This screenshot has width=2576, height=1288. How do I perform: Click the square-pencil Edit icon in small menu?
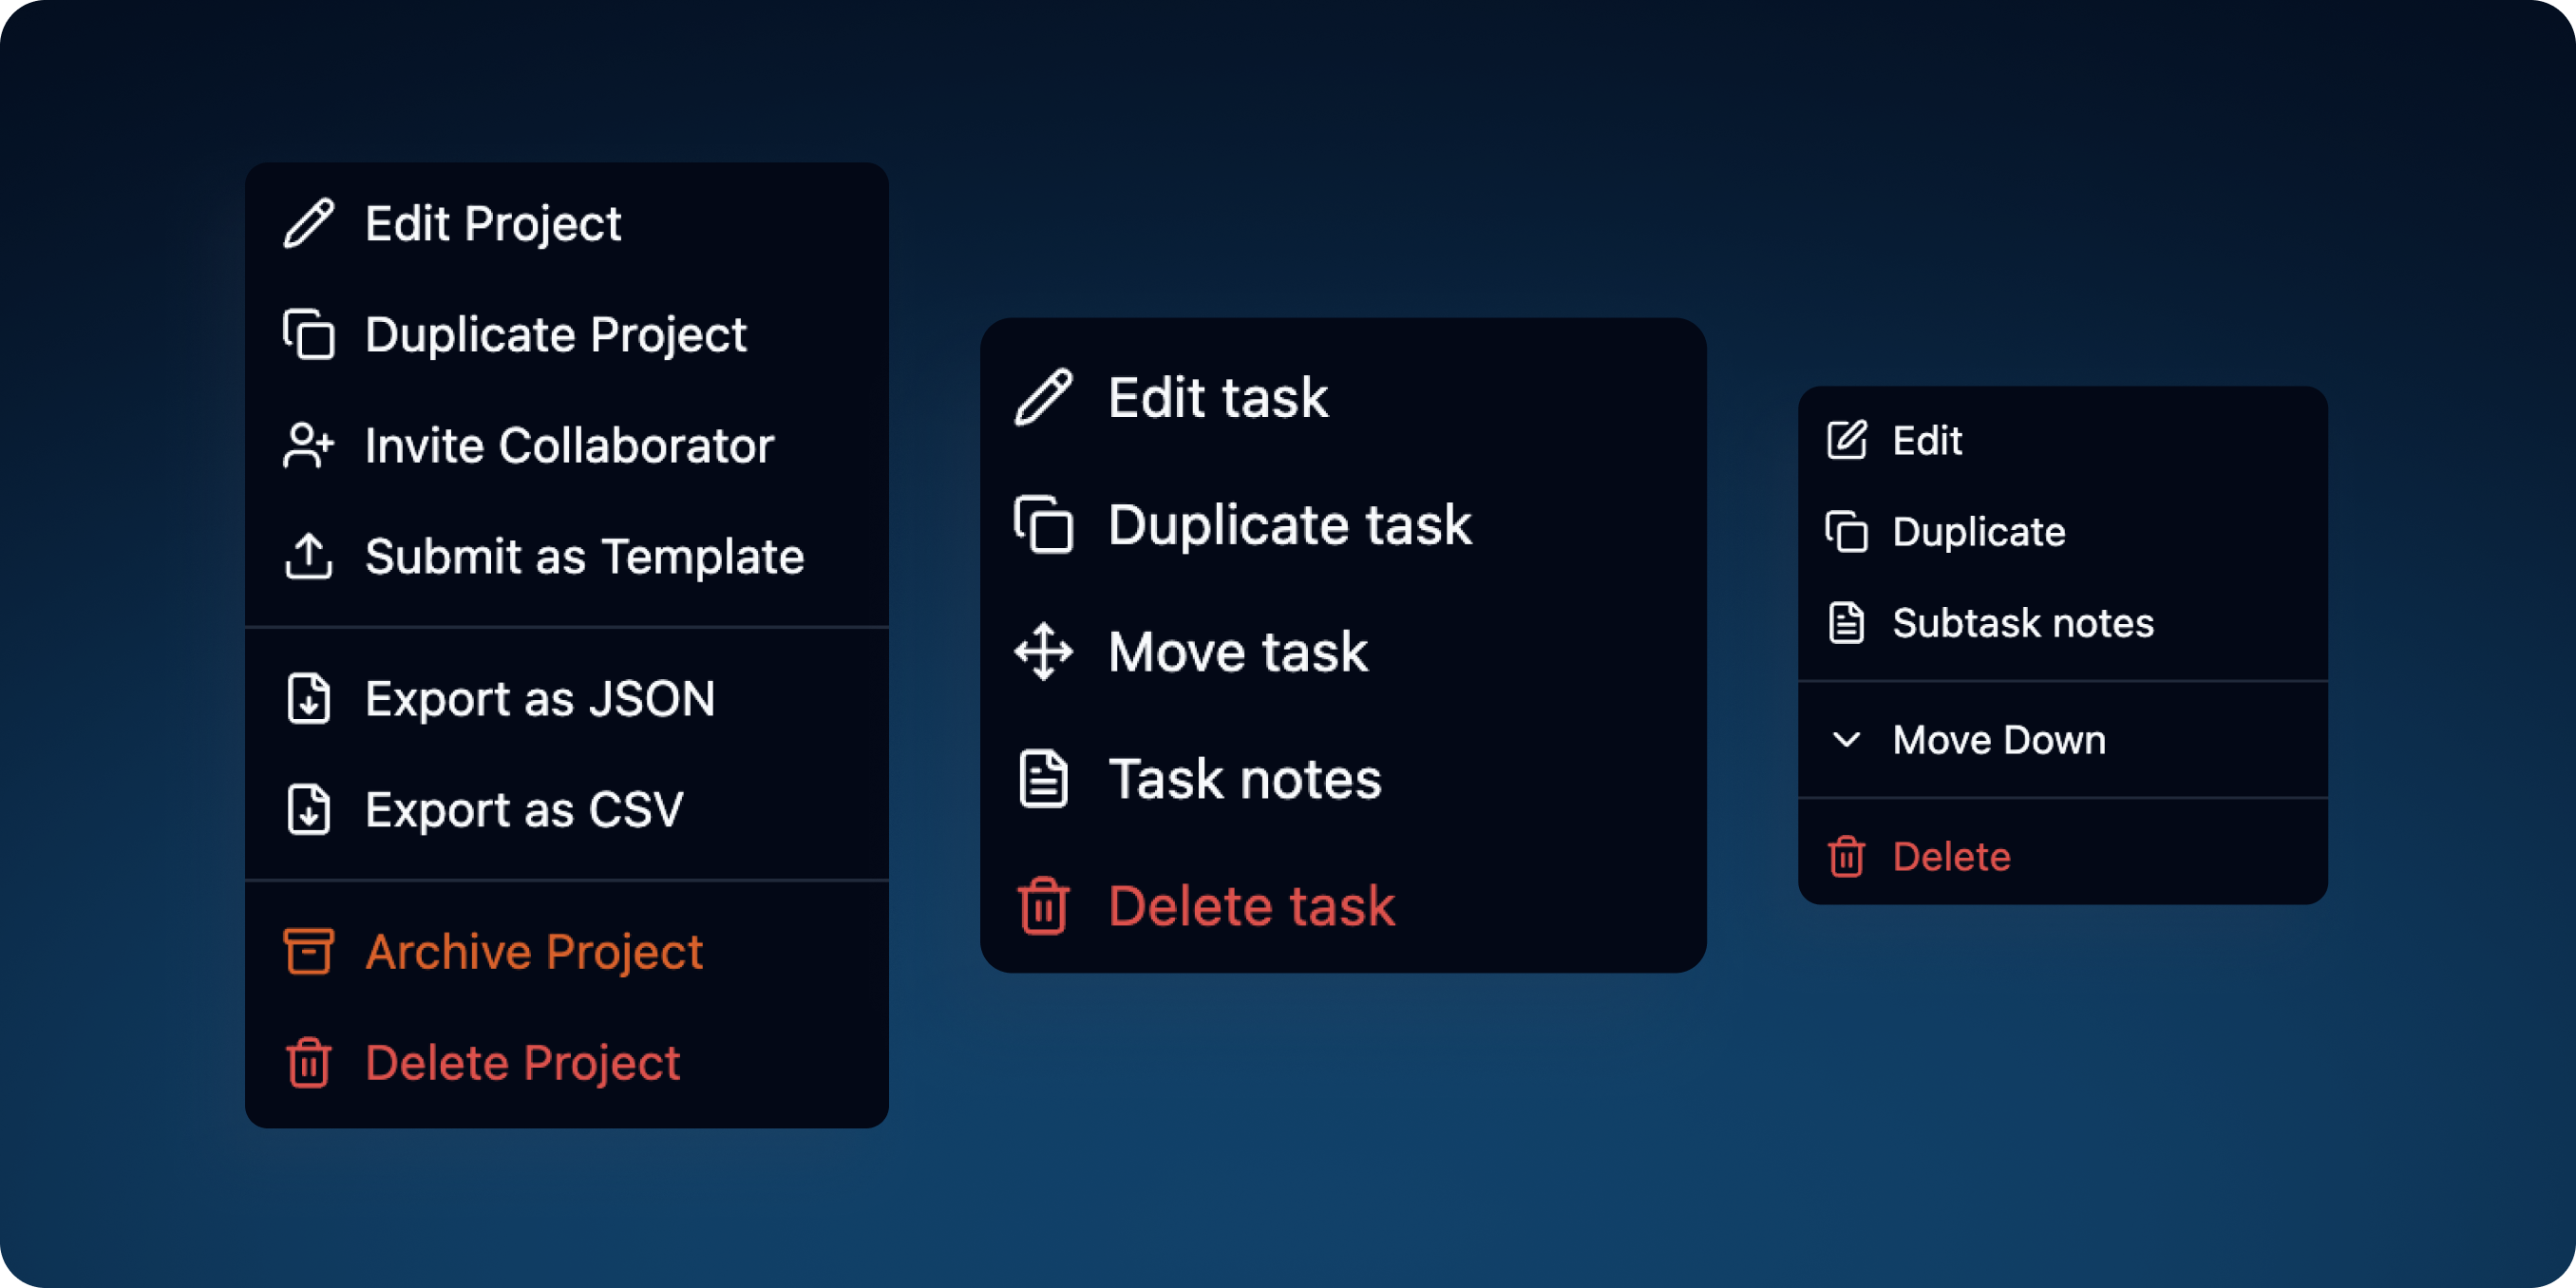point(1846,440)
